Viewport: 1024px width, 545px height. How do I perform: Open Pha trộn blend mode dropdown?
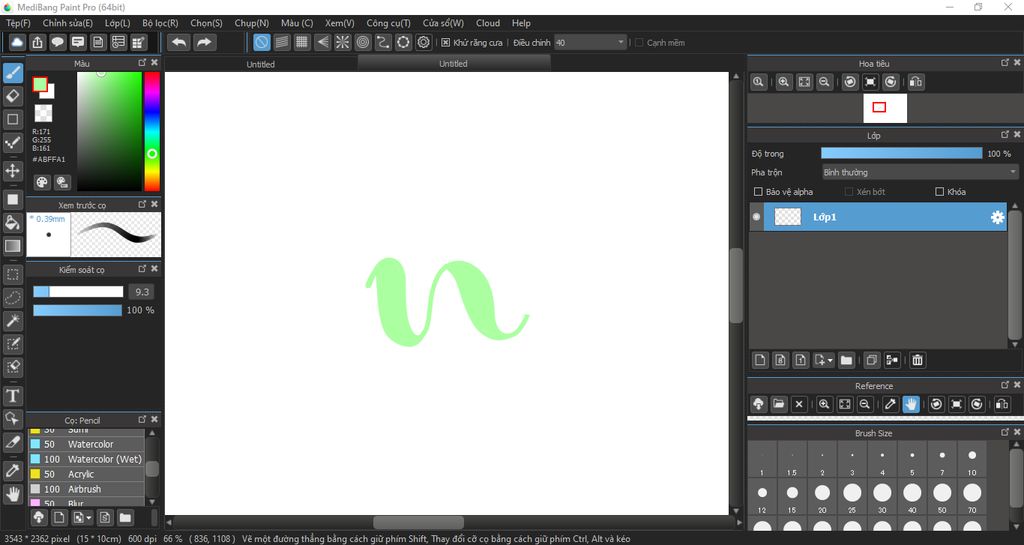coord(920,172)
